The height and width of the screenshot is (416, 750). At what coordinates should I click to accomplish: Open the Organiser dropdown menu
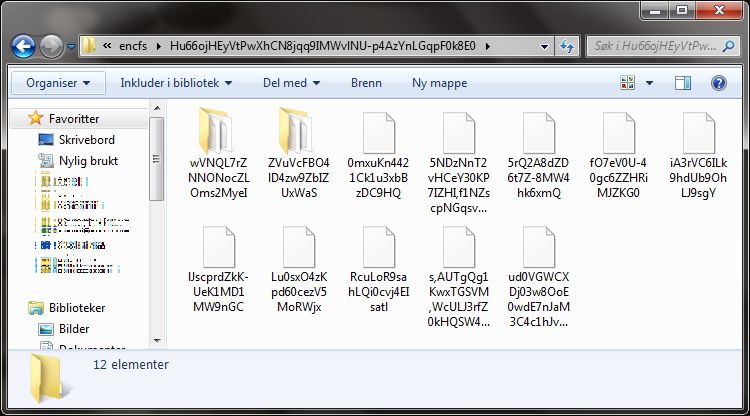(x=57, y=84)
